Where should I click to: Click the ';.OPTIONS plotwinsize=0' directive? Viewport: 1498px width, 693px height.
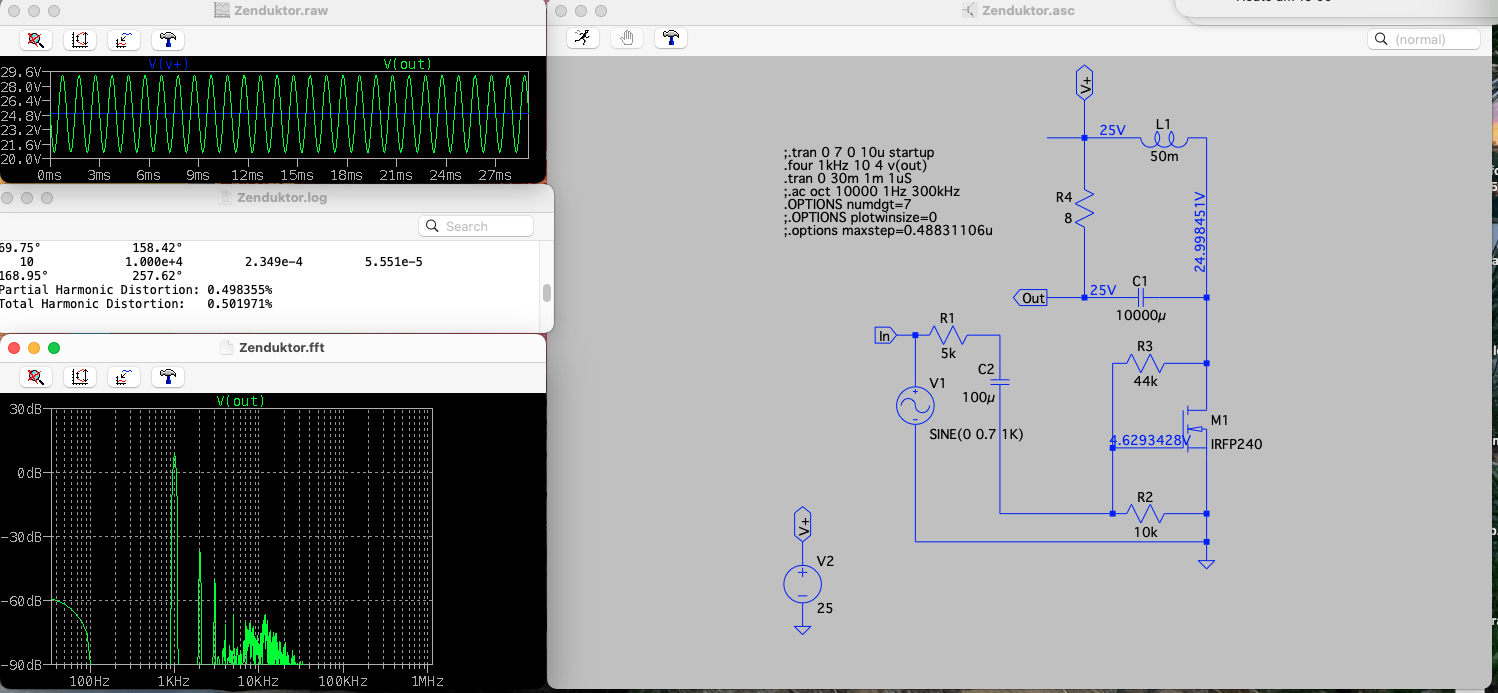point(860,218)
